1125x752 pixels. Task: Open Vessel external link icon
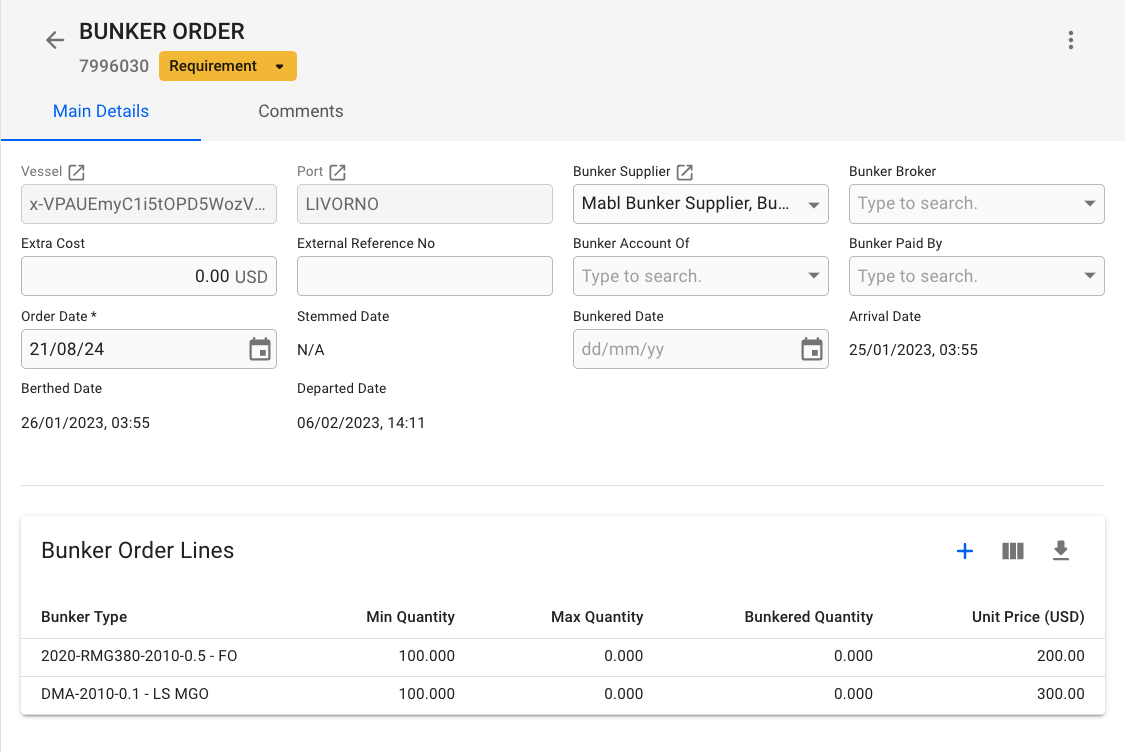(x=76, y=172)
